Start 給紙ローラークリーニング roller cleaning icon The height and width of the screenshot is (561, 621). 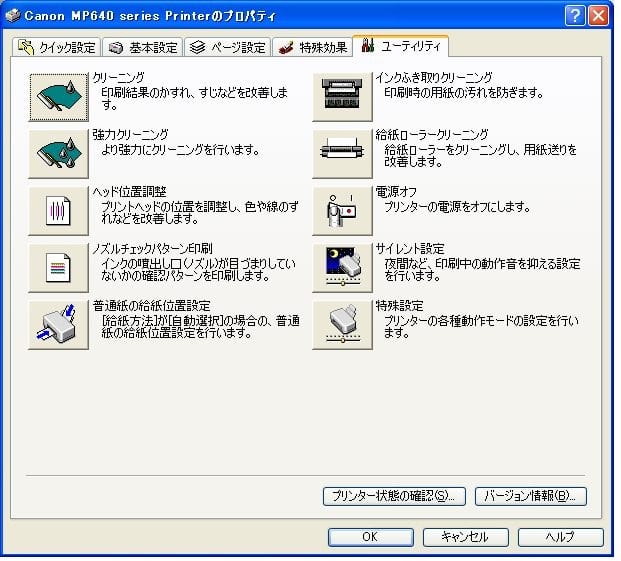pos(342,152)
